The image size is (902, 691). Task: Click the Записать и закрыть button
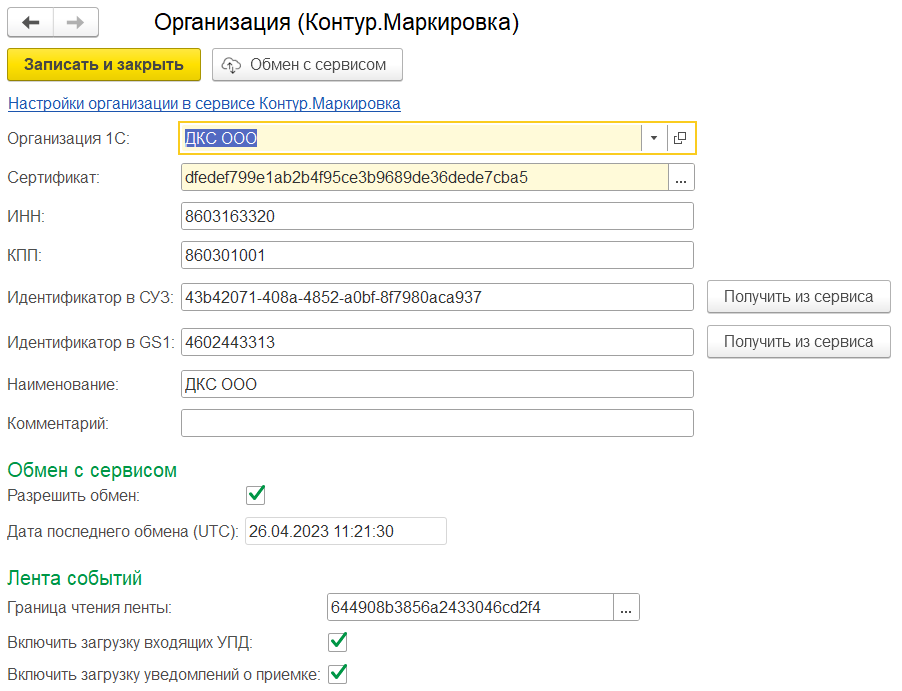[x=104, y=64]
